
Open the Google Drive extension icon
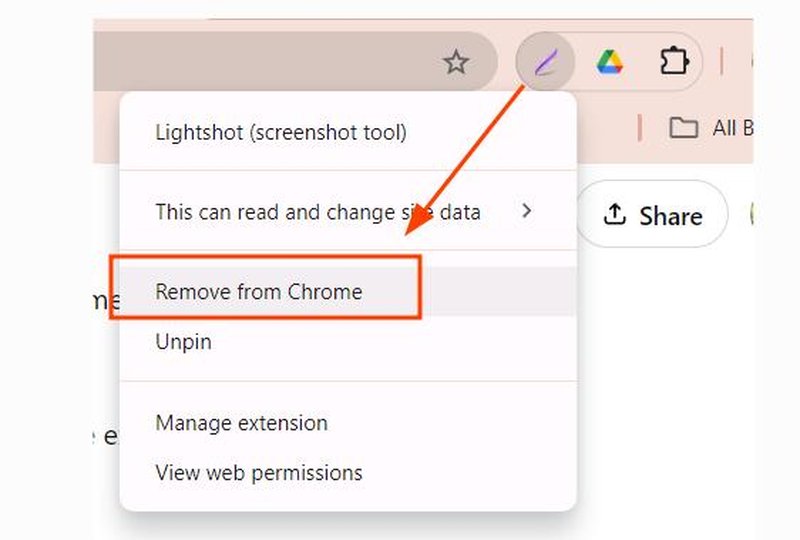610,62
